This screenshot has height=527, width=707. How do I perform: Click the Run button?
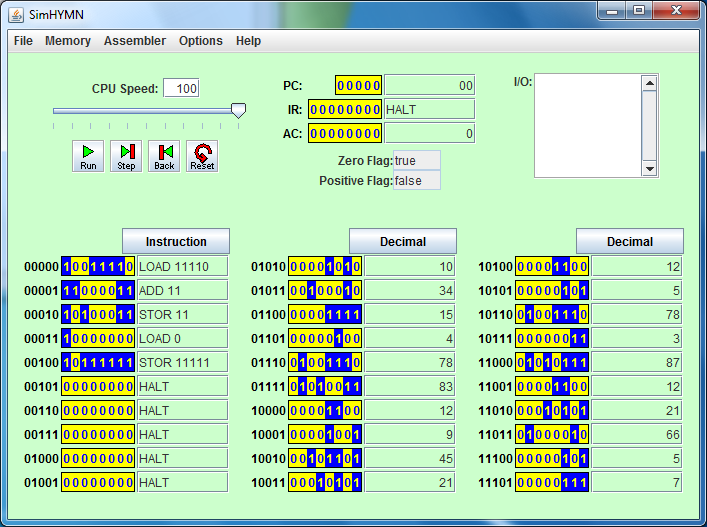click(88, 156)
